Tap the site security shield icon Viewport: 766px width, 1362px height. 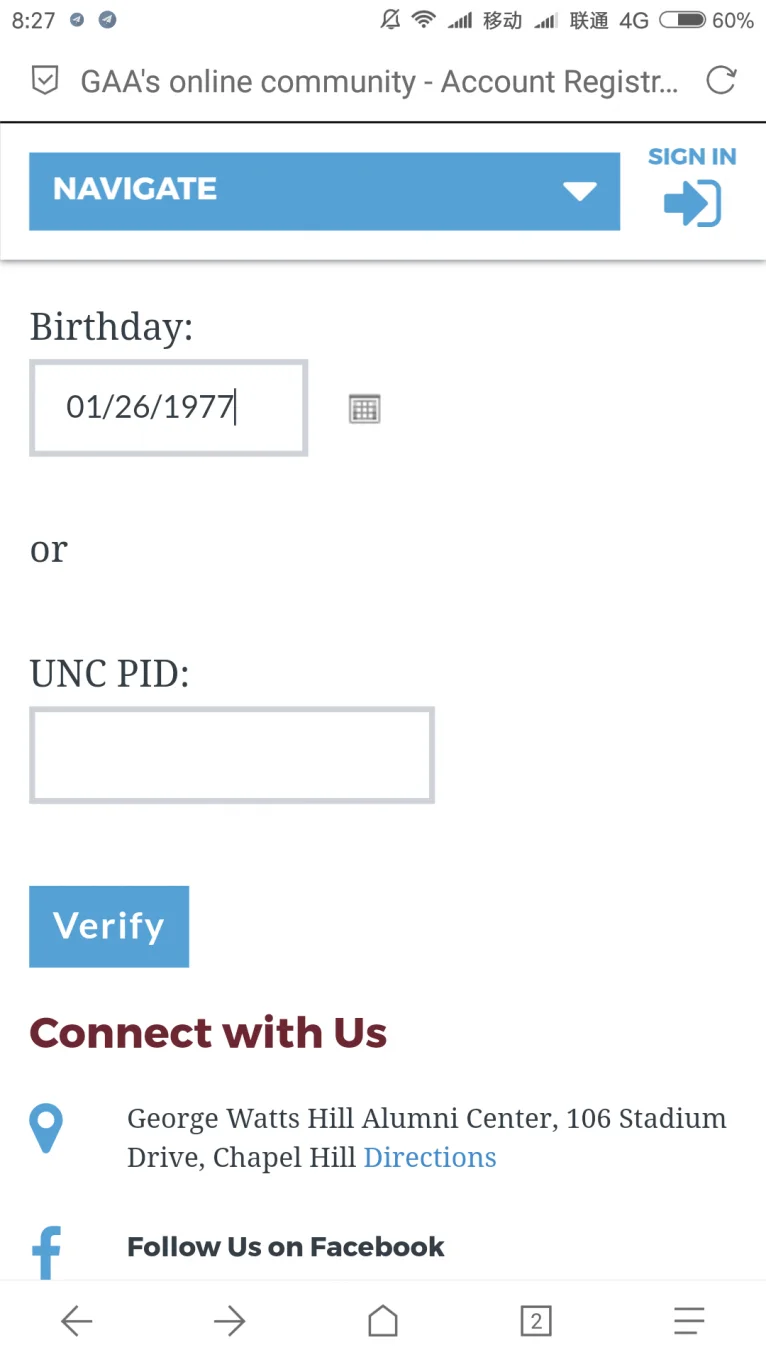(45, 81)
